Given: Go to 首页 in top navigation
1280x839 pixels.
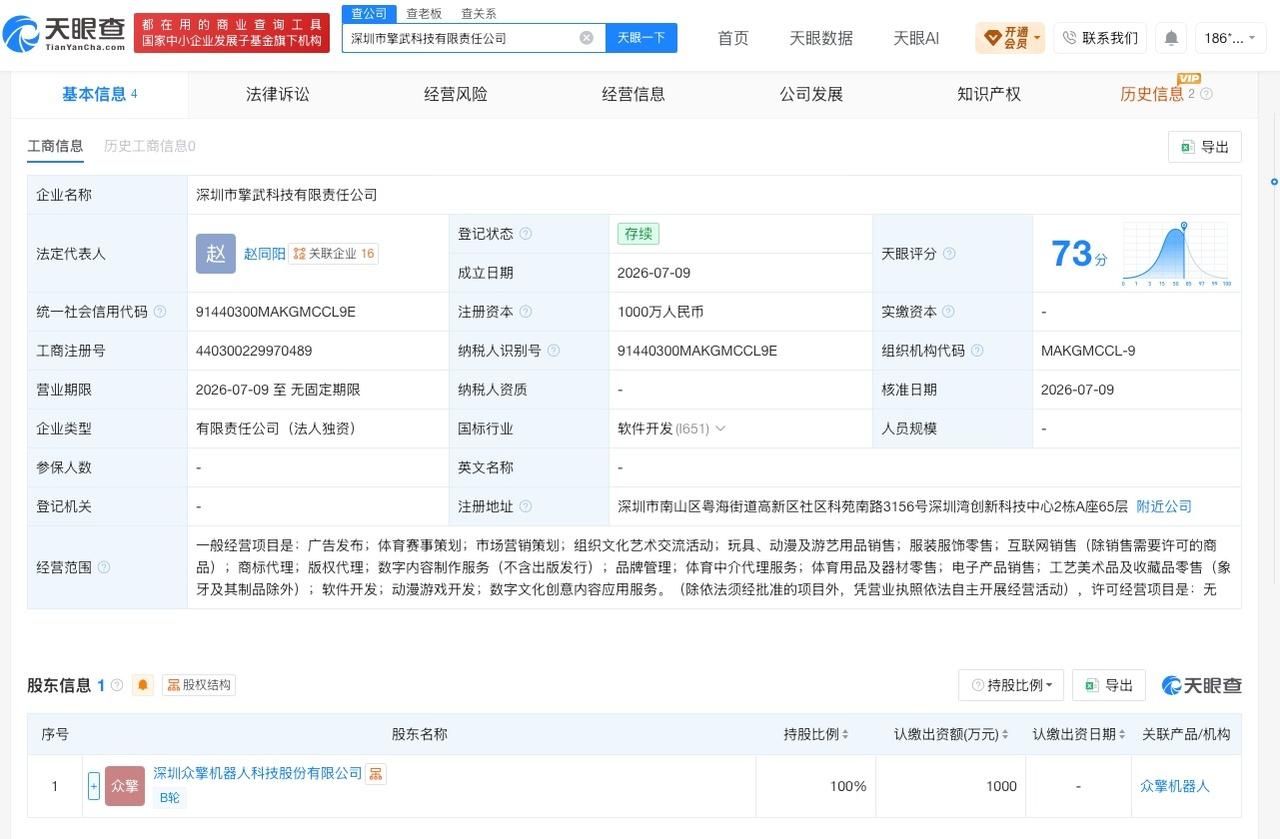Looking at the screenshot, I should pyautogui.click(x=733, y=38).
